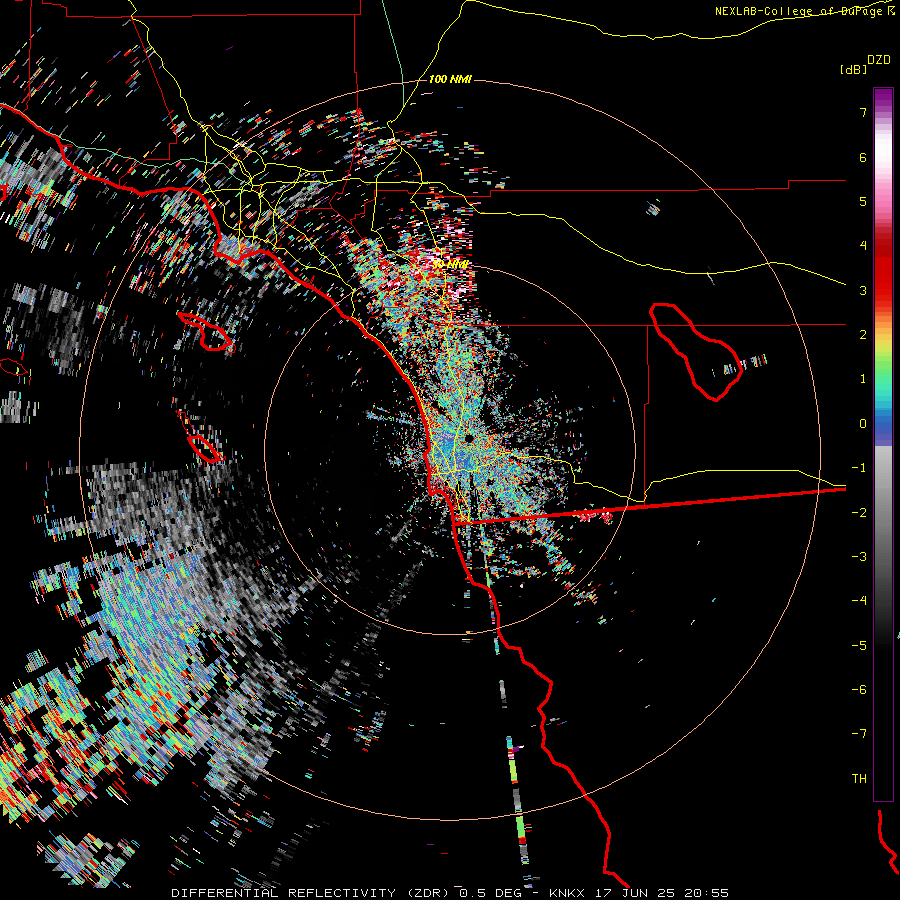The height and width of the screenshot is (900, 900).
Task: Click the -6 tick label on scale
Action: [x=859, y=690]
